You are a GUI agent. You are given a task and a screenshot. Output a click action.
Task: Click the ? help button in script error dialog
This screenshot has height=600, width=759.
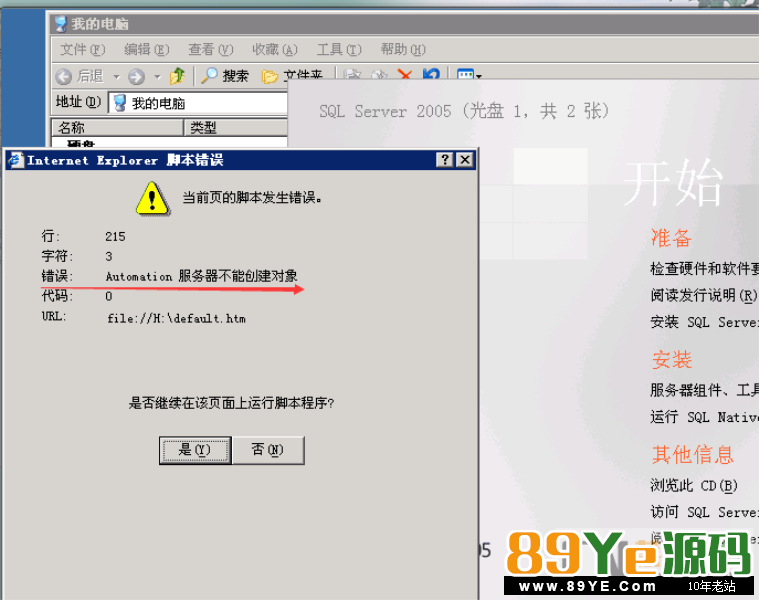click(444, 160)
